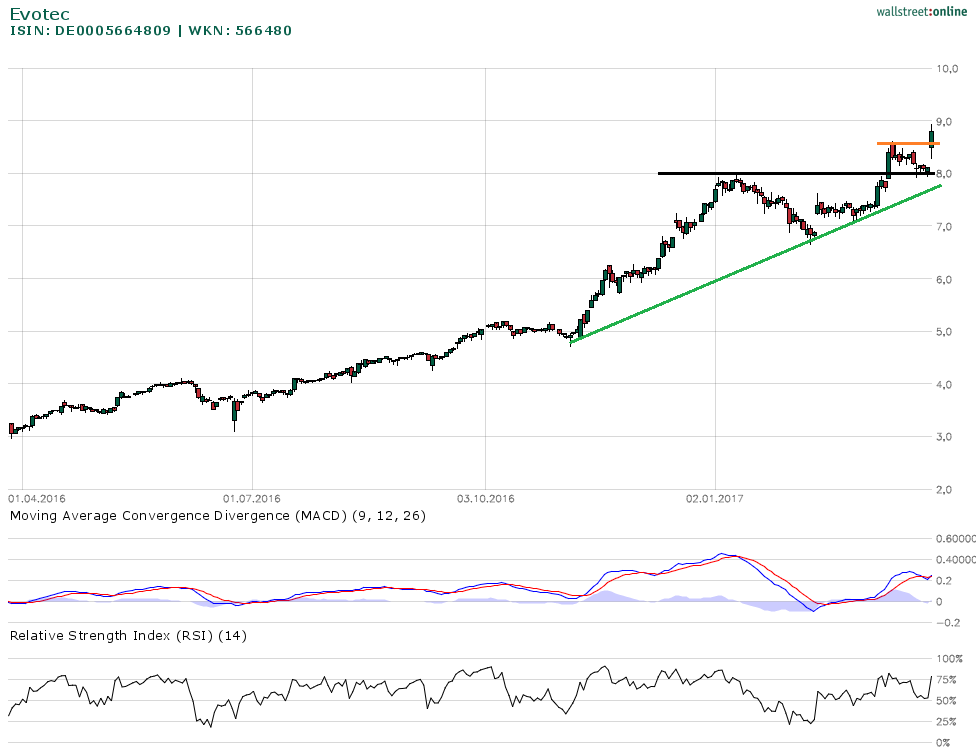Image resolution: width=976 pixels, height=750 pixels.
Task: Click the RSI 0% axis label
Action: pos(944,743)
